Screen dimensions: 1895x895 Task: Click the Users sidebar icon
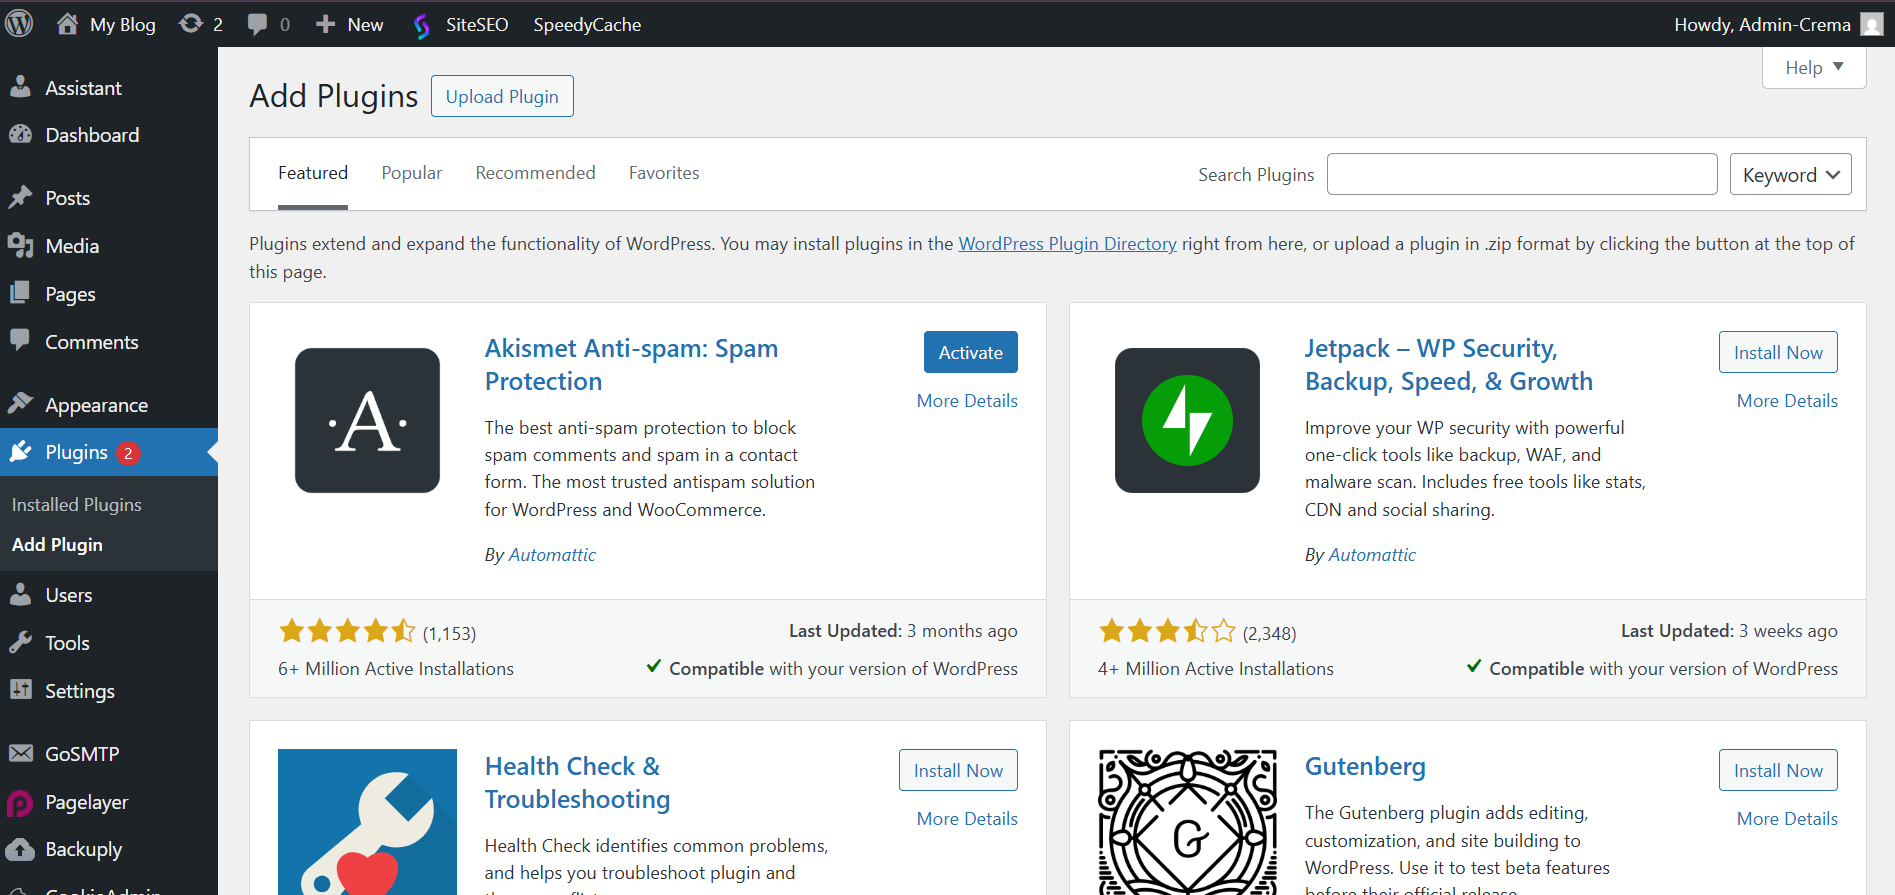coord(20,594)
